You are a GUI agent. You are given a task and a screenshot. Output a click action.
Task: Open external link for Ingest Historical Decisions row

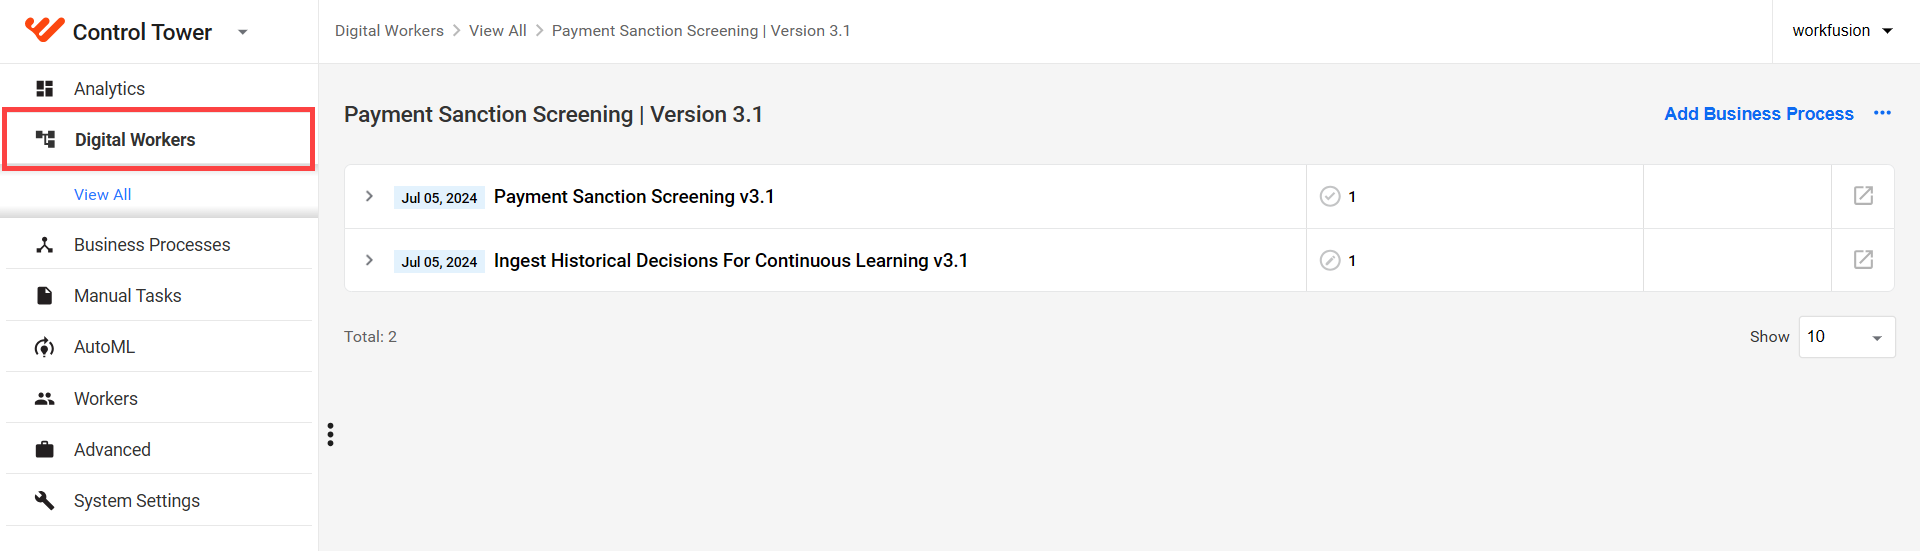1863,260
